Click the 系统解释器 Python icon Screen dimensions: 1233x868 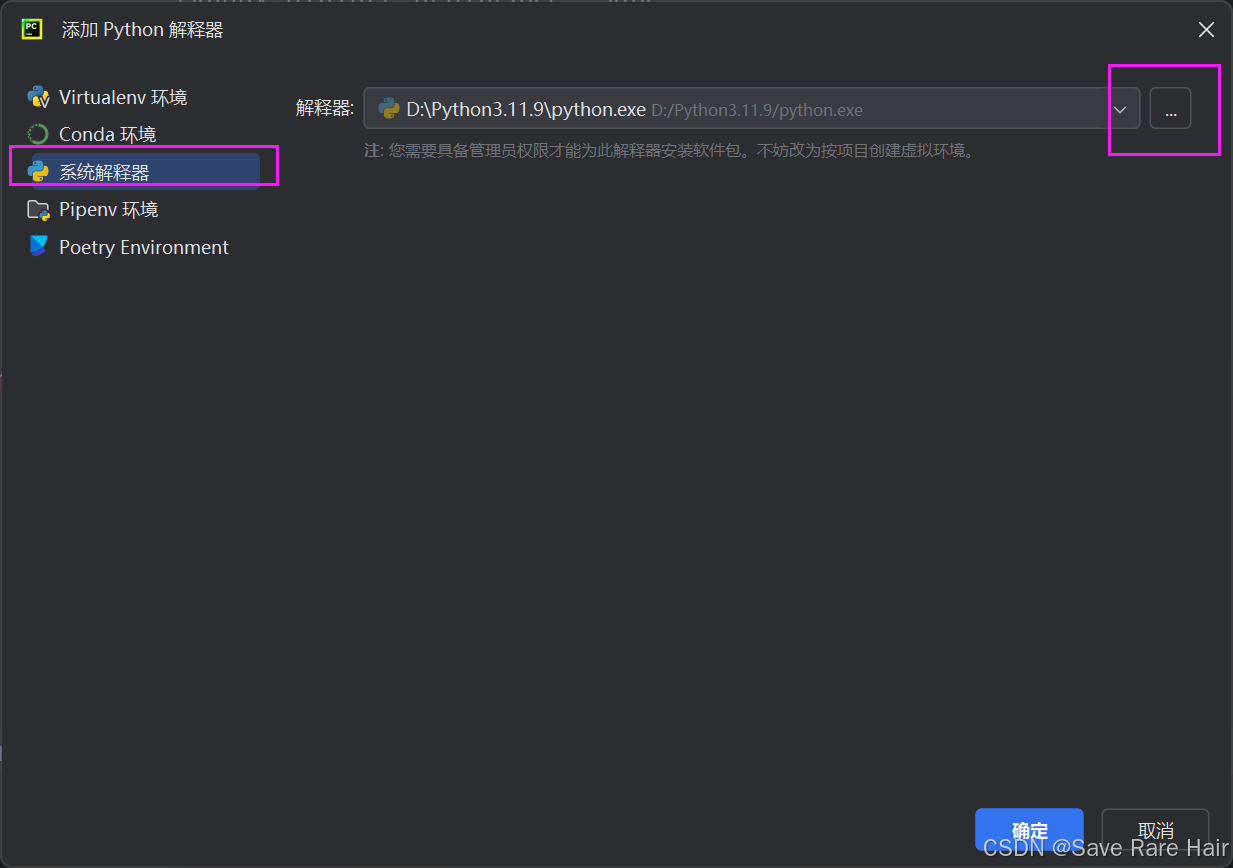(38, 170)
